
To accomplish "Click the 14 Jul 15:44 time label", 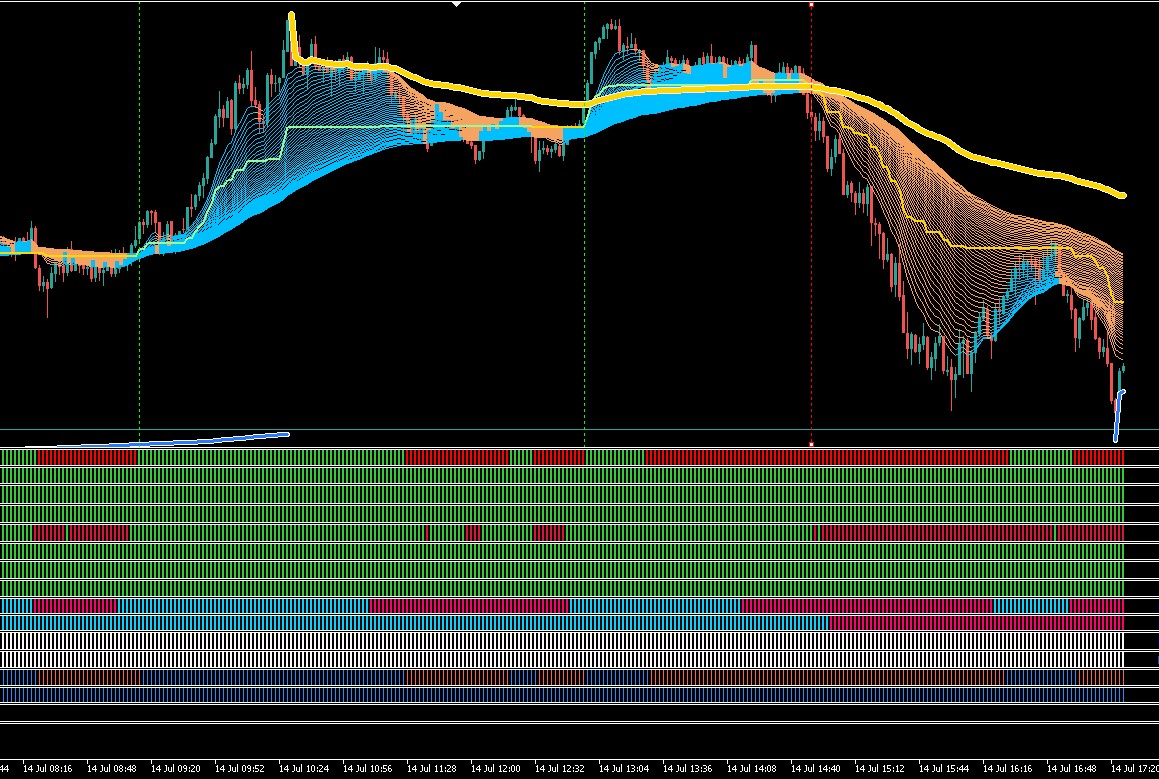I will [944, 769].
